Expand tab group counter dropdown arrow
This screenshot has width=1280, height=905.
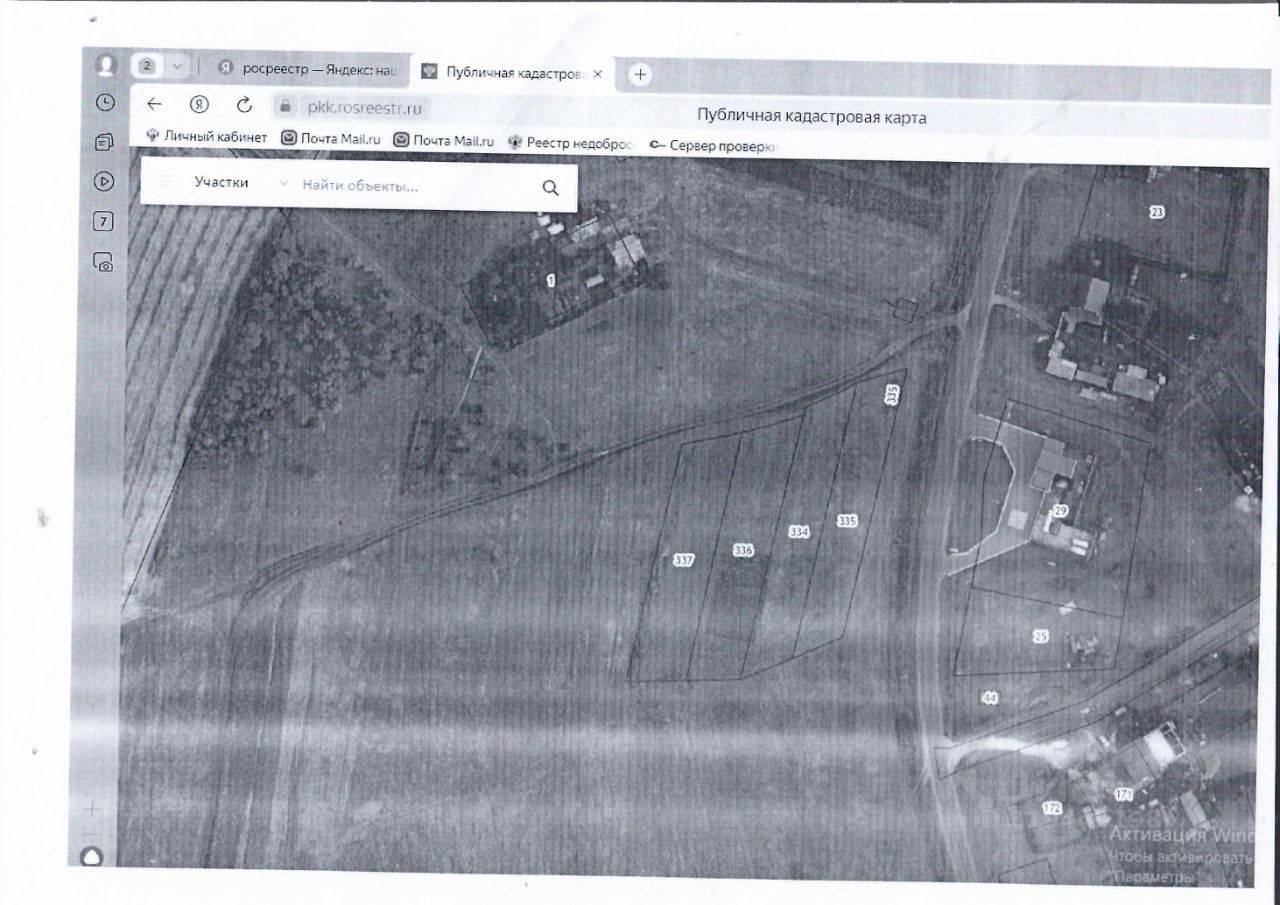(x=177, y=66)
